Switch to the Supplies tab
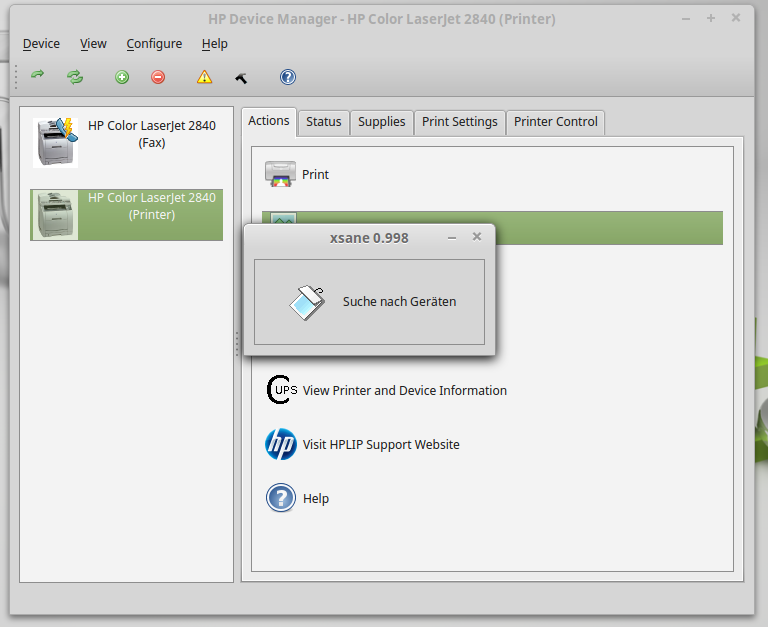Viewport: 768px width, 627px height. [382, 121]
